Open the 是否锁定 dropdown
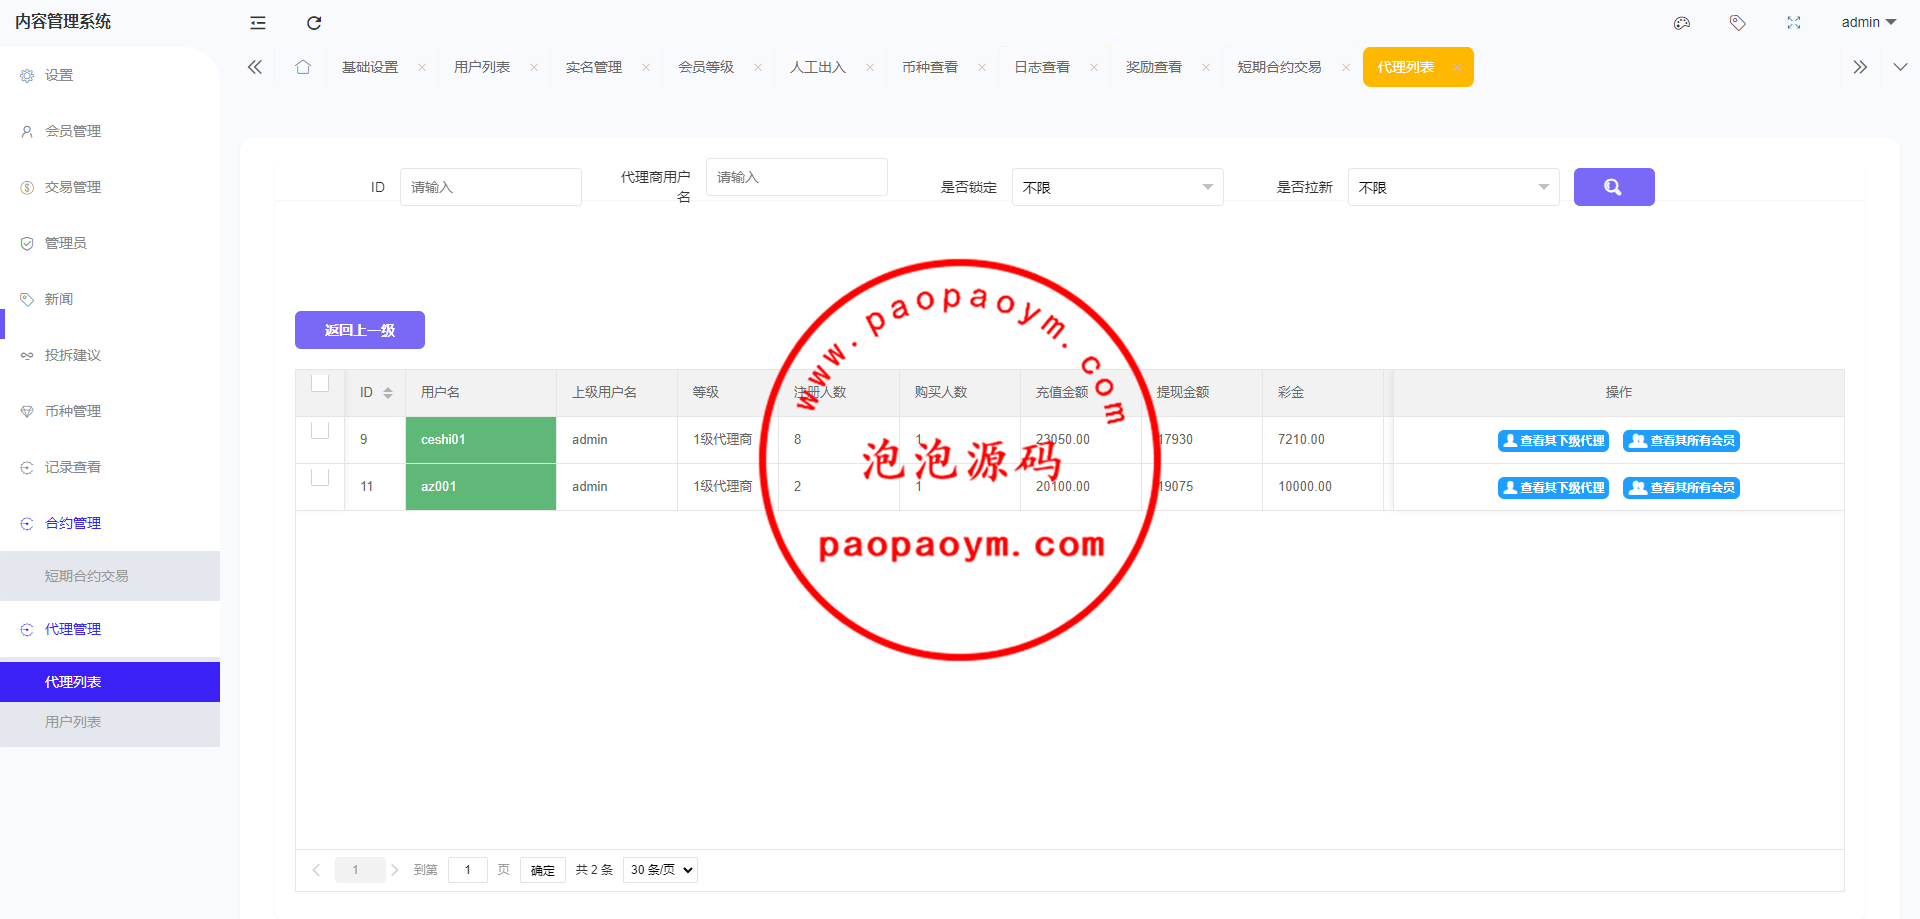 [1118, 187]
